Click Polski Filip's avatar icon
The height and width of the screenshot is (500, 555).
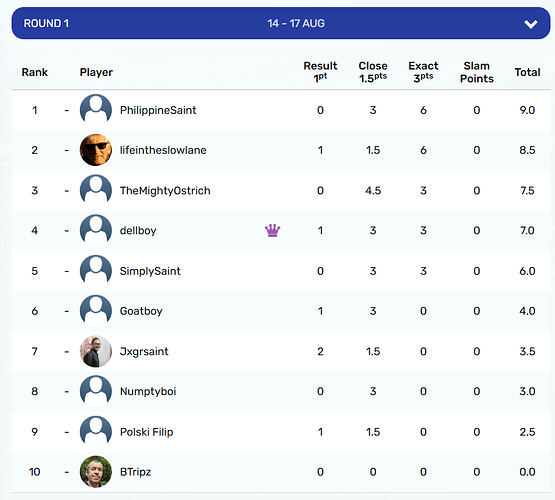click(x=96, y=431)
